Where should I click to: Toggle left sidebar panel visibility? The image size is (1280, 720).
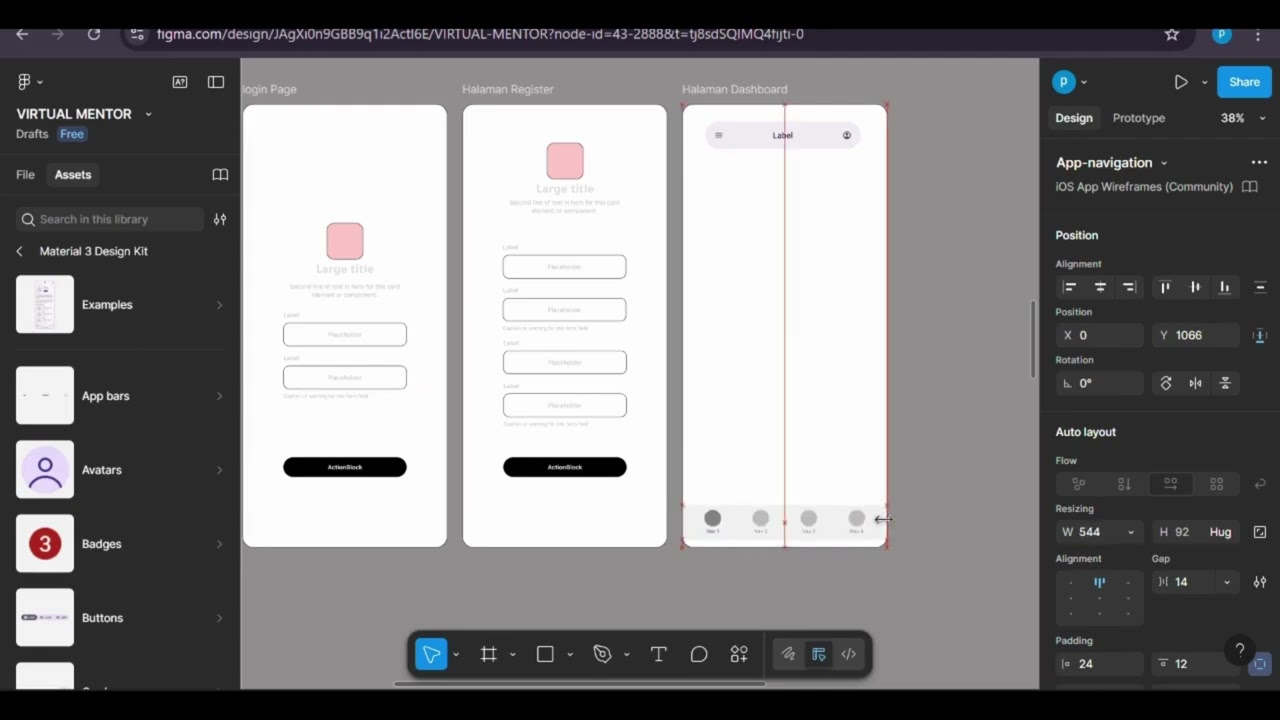(x=216, y=82)
